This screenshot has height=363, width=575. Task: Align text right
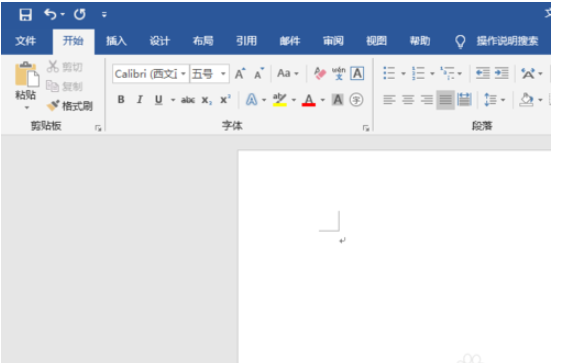tap(427, 100)
